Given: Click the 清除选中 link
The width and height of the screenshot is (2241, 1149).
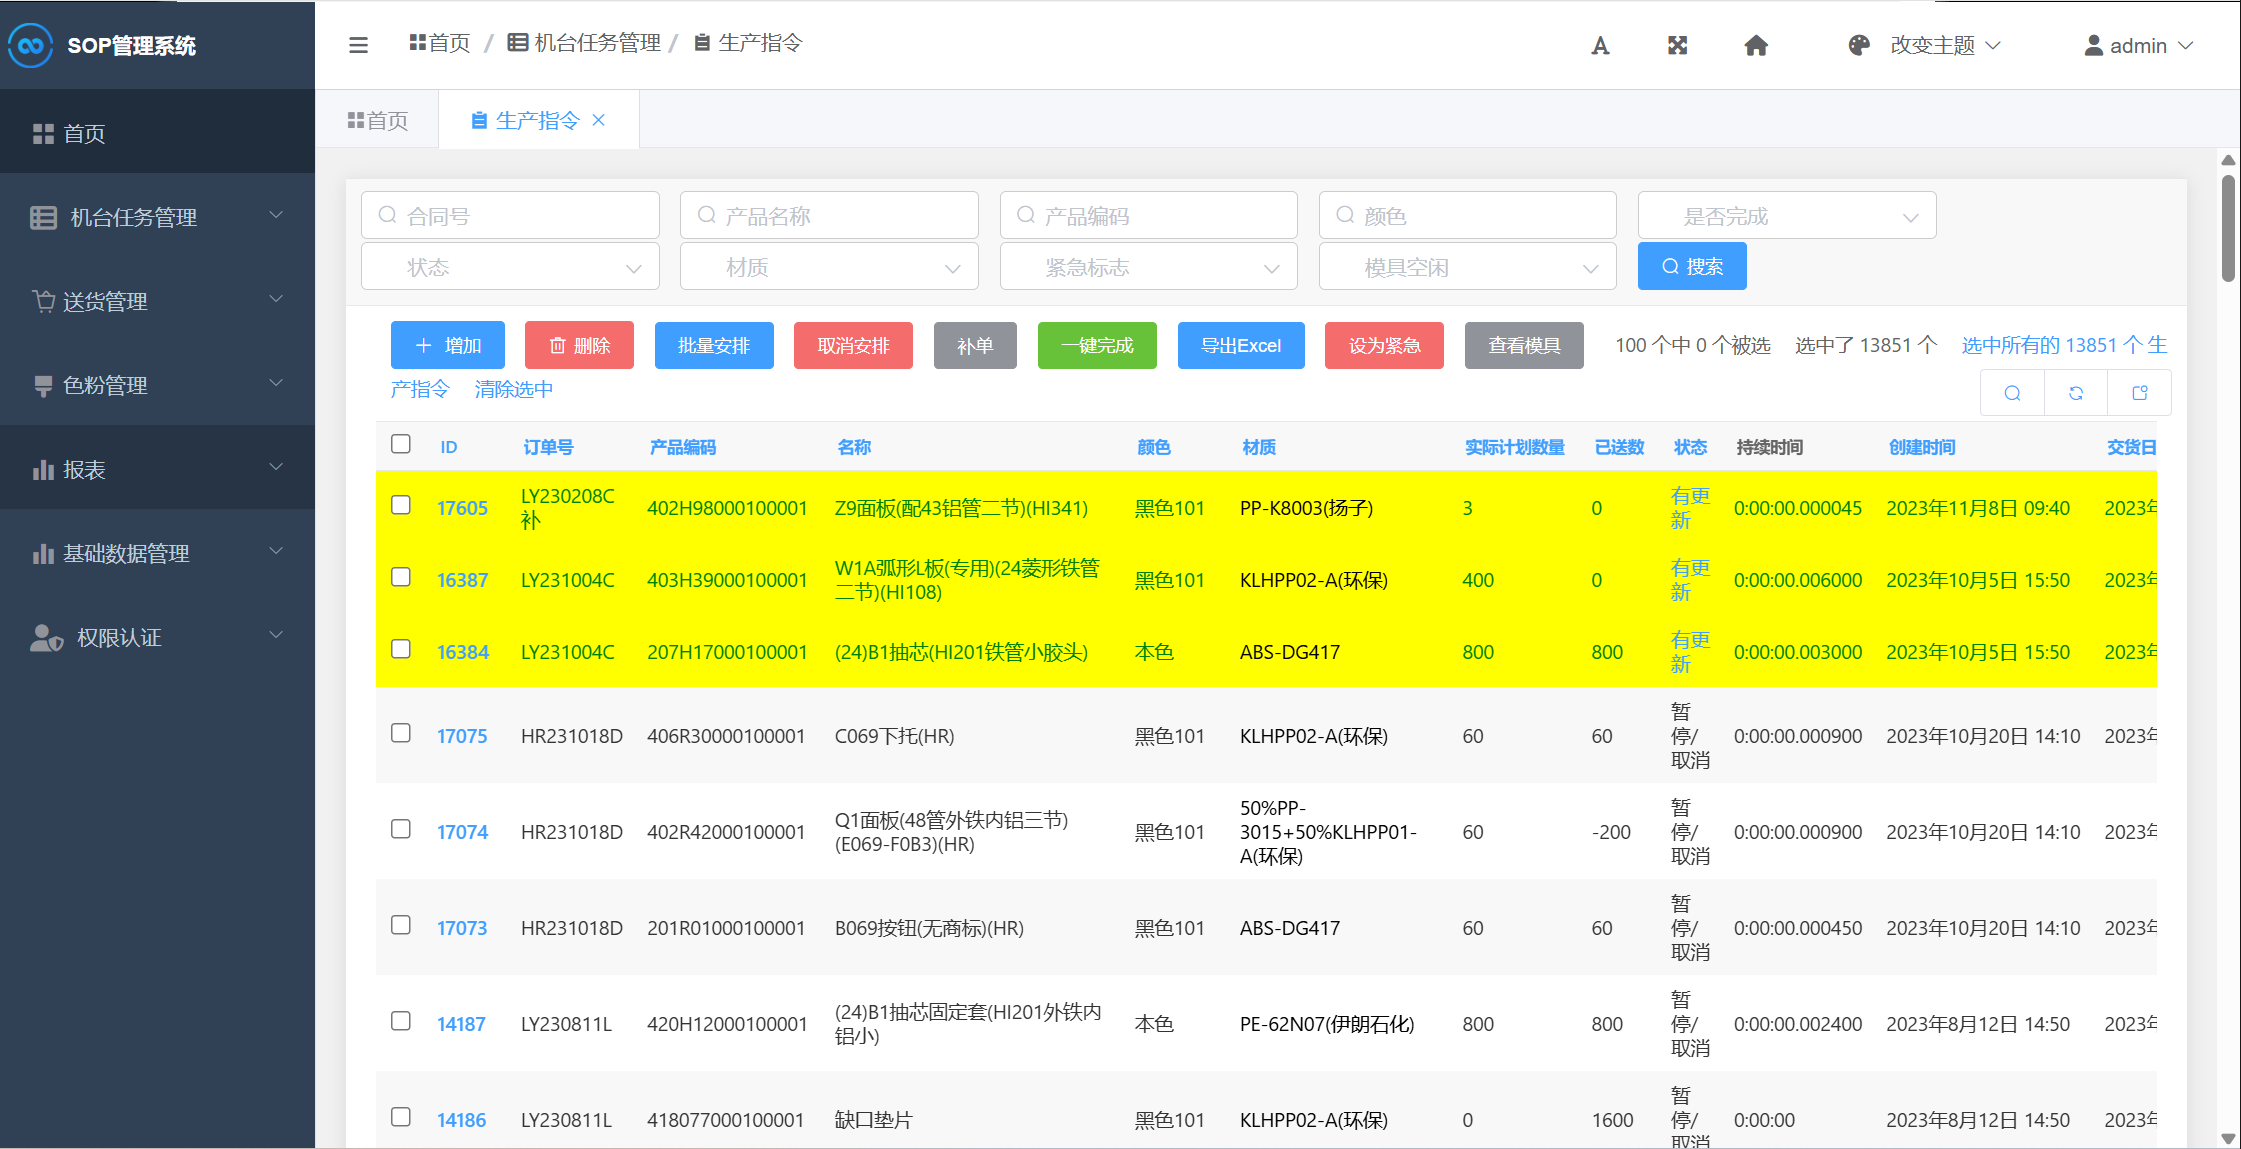Looking at the screenshot, I should coord(513,389).
